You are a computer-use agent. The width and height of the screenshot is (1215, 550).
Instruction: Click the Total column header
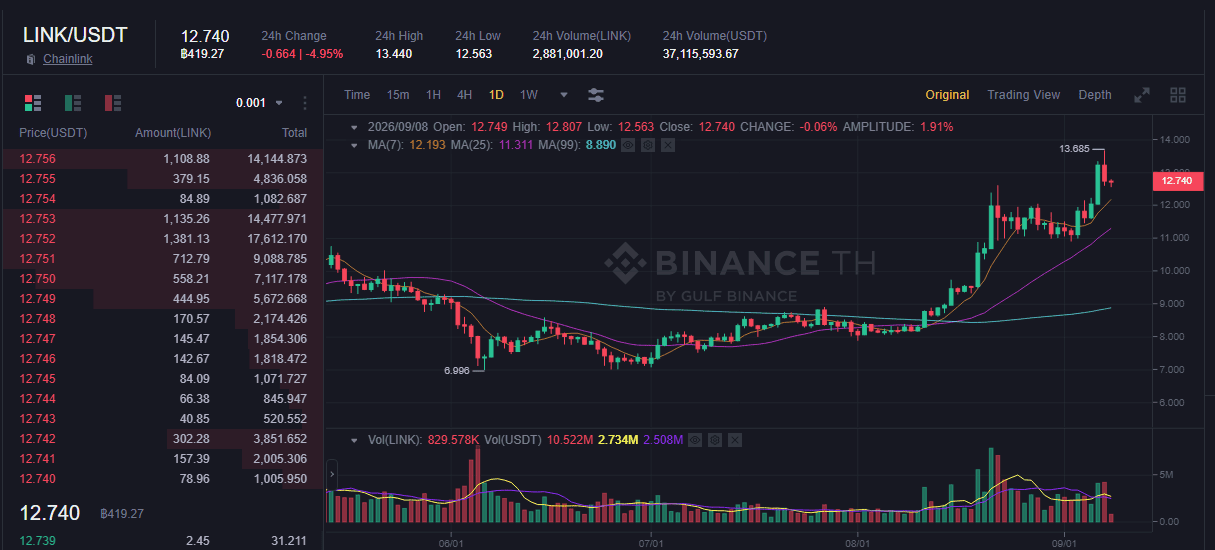(x=294, y=133)
